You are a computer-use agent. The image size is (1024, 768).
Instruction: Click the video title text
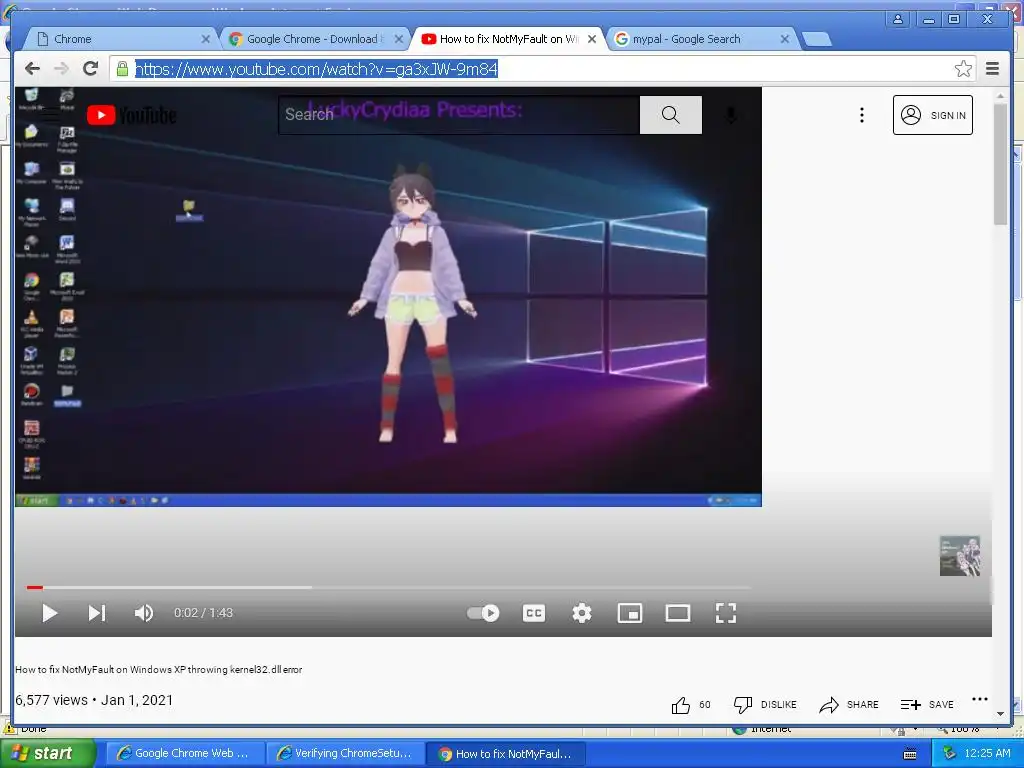coord(159,669)
